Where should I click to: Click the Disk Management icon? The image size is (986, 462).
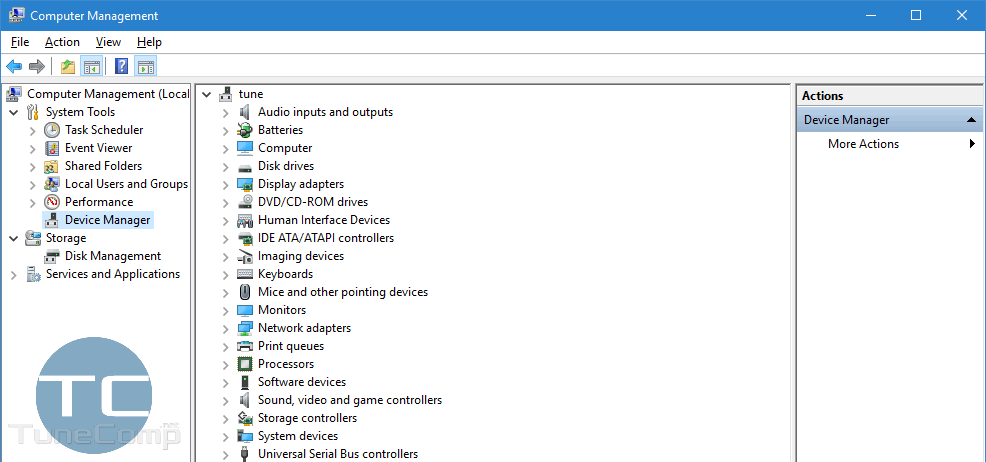[x=52, y=256]
